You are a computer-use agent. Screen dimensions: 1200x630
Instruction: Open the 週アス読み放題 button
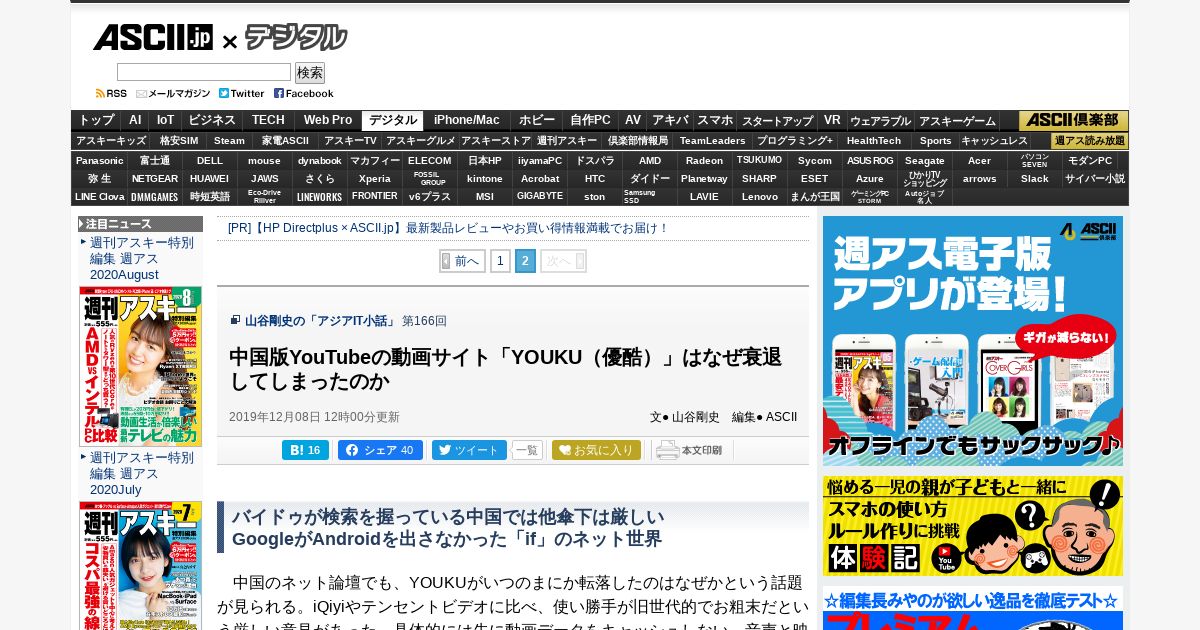(x=1090, y=141)
